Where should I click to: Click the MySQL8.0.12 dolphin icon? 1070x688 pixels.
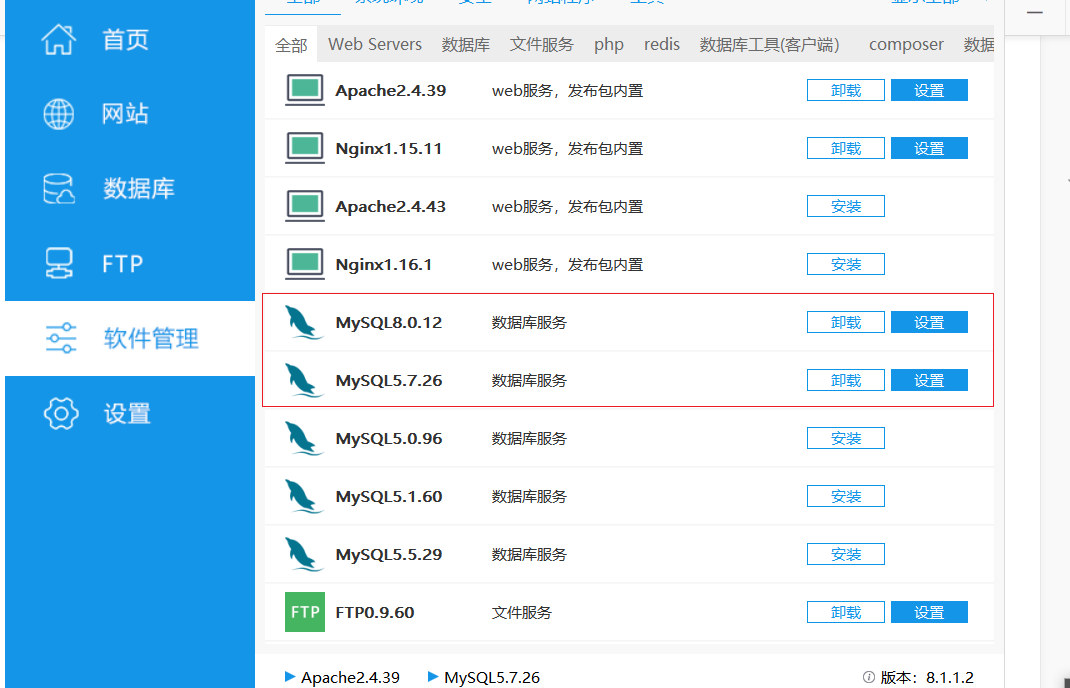pyautogui.click(x=304, y=322)
